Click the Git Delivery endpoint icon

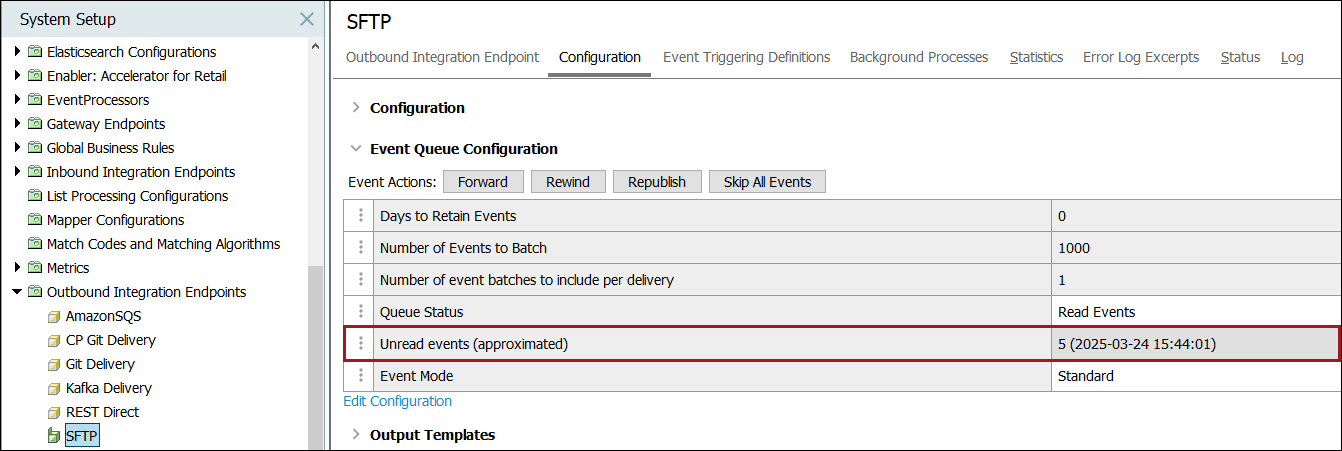(54, 364)
